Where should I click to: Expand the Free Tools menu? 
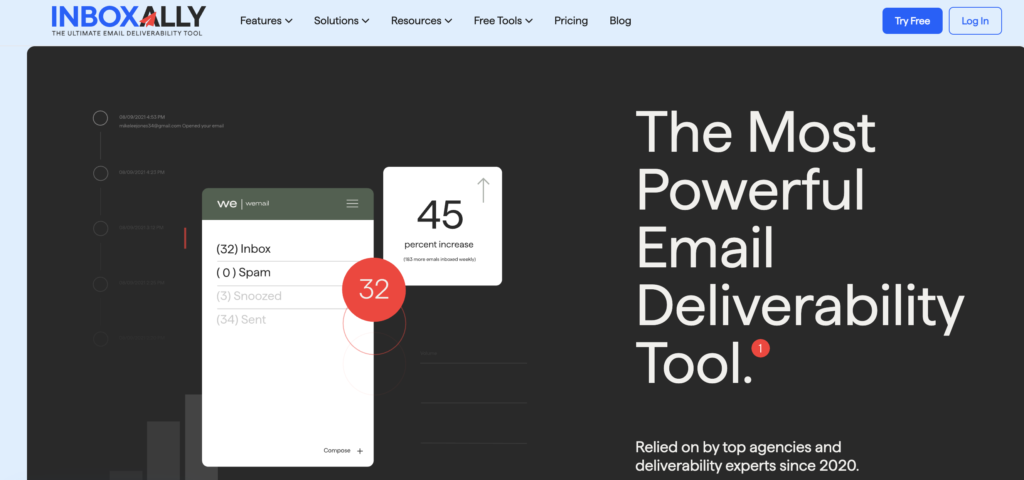tap(503, 21)
